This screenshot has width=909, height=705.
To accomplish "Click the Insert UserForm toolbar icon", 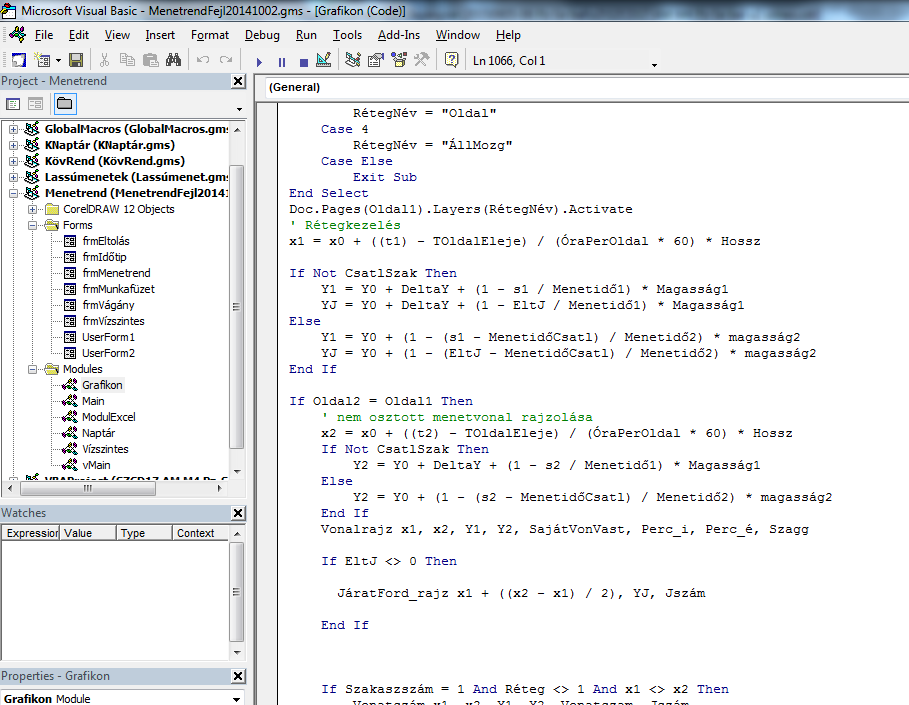I will click(43, 60).
